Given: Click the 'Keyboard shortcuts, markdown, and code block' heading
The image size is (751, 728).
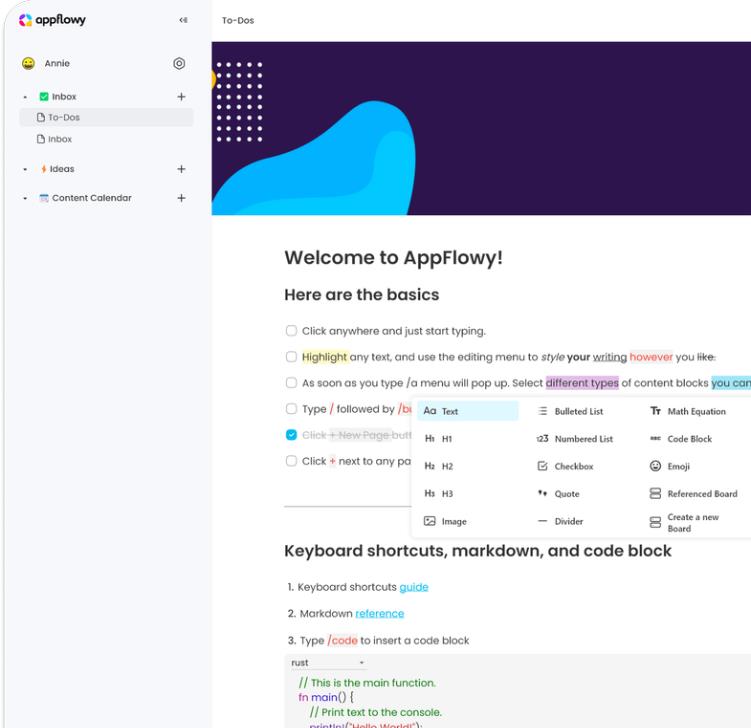Looking at the screenshot, I should 478,551.
